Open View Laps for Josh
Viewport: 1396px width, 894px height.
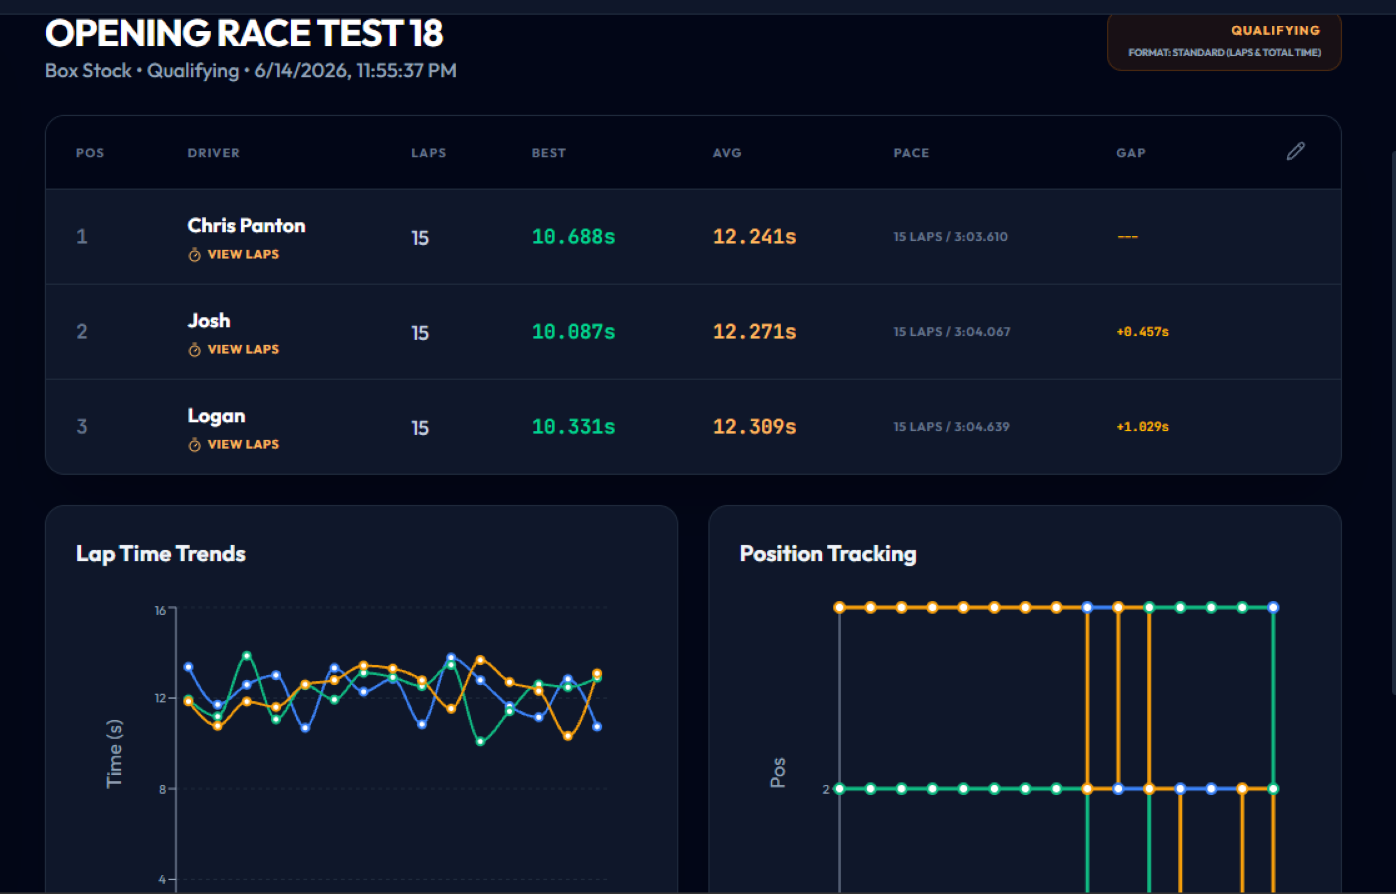click(x=234, y=349)
